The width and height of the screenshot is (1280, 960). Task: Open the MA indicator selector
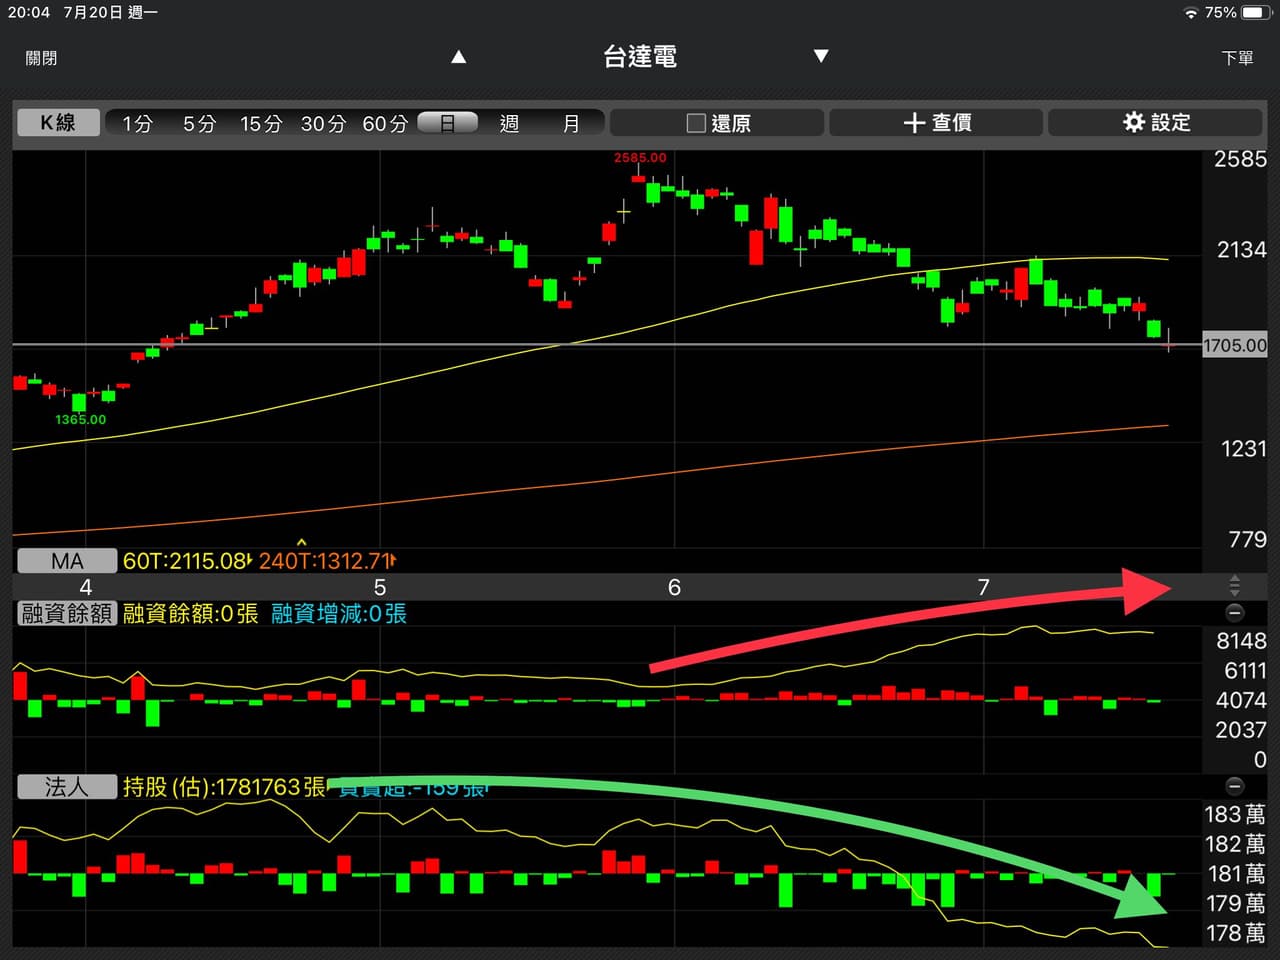point(67,561)
